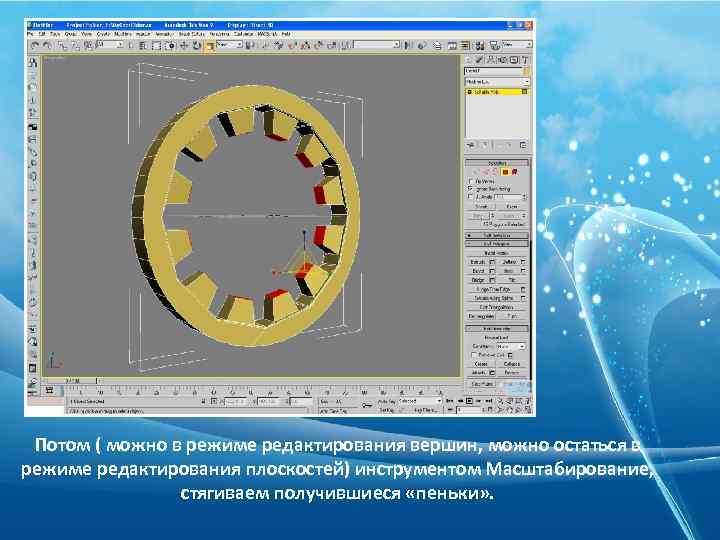Image resolution: width=720 pixels, height=540 pixels.
Task: Toggle the Snaps toggle icon
Action: [x=292, y=45]
